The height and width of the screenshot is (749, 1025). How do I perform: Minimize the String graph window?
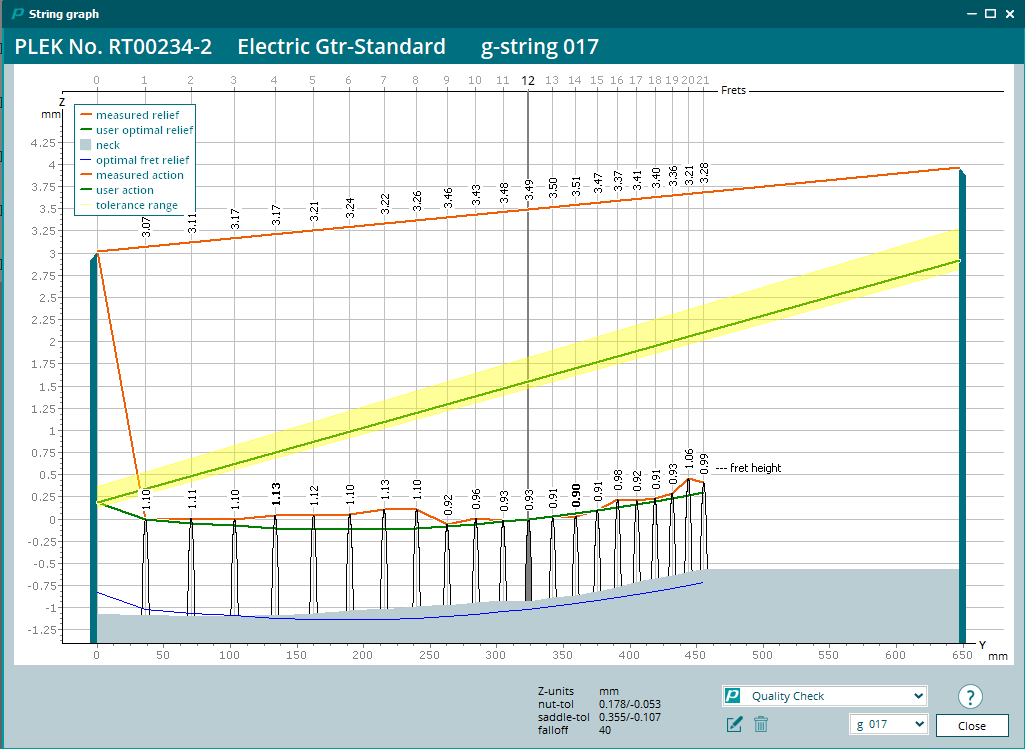click(x=972, y=14)
